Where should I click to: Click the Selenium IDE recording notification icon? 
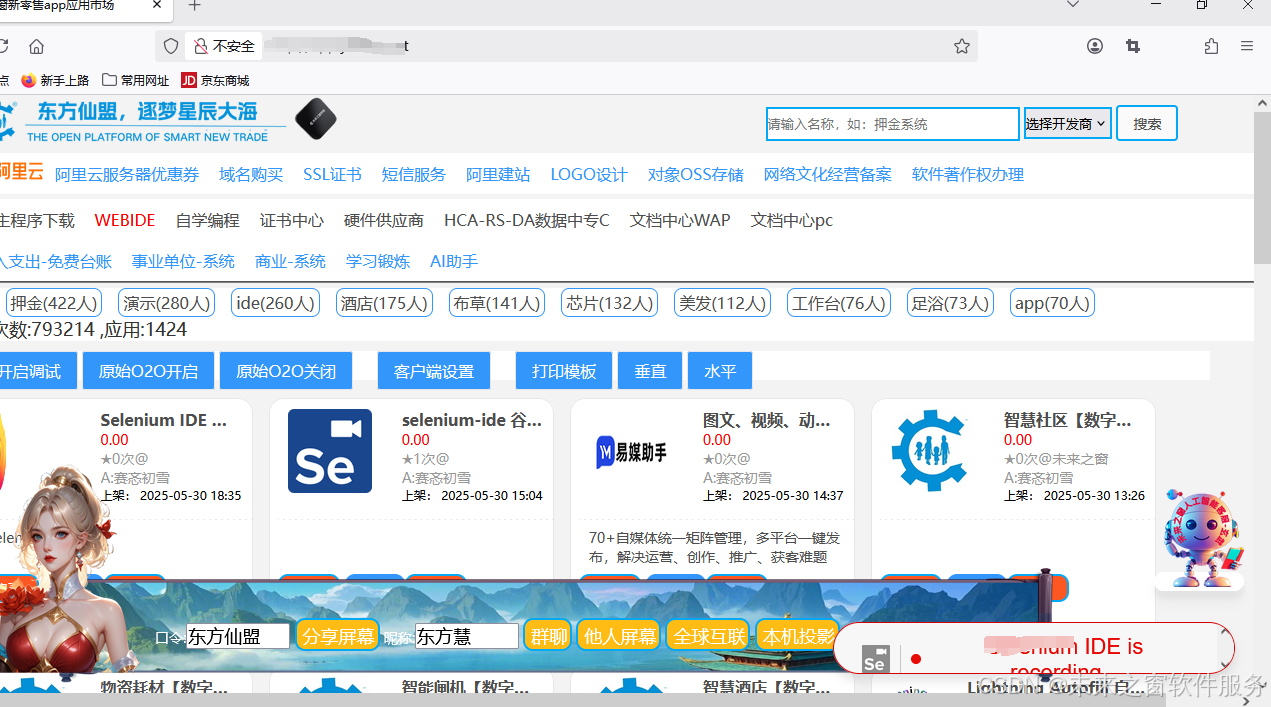(x=874, y=659)
